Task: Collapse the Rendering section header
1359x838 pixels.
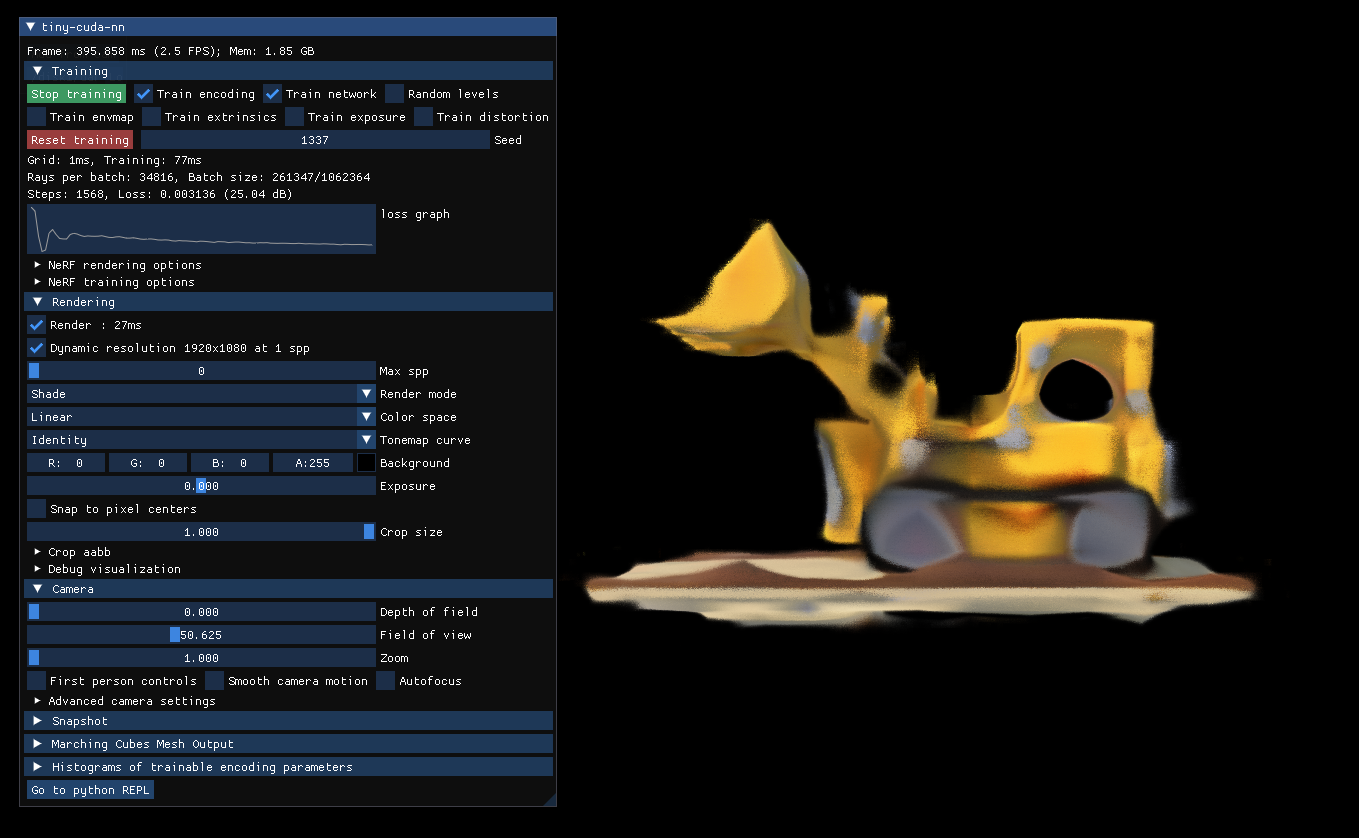Action: (x=288, y=302)
